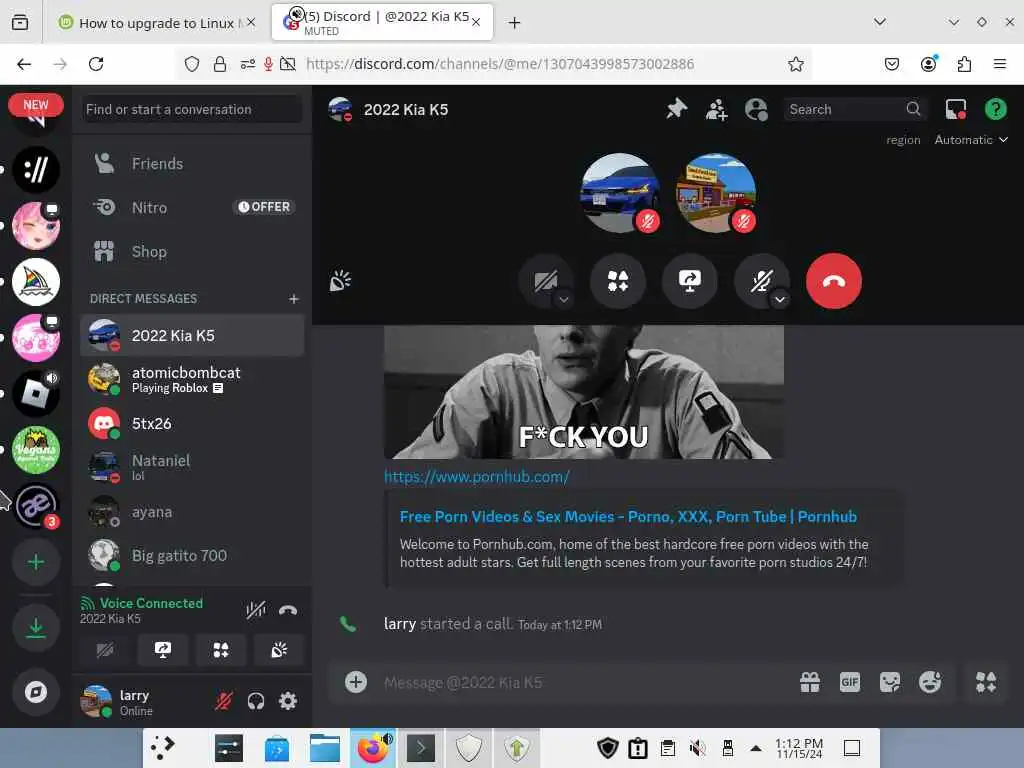Start an activity from call controls
The image size is (1024, 768).
[618, 281]
